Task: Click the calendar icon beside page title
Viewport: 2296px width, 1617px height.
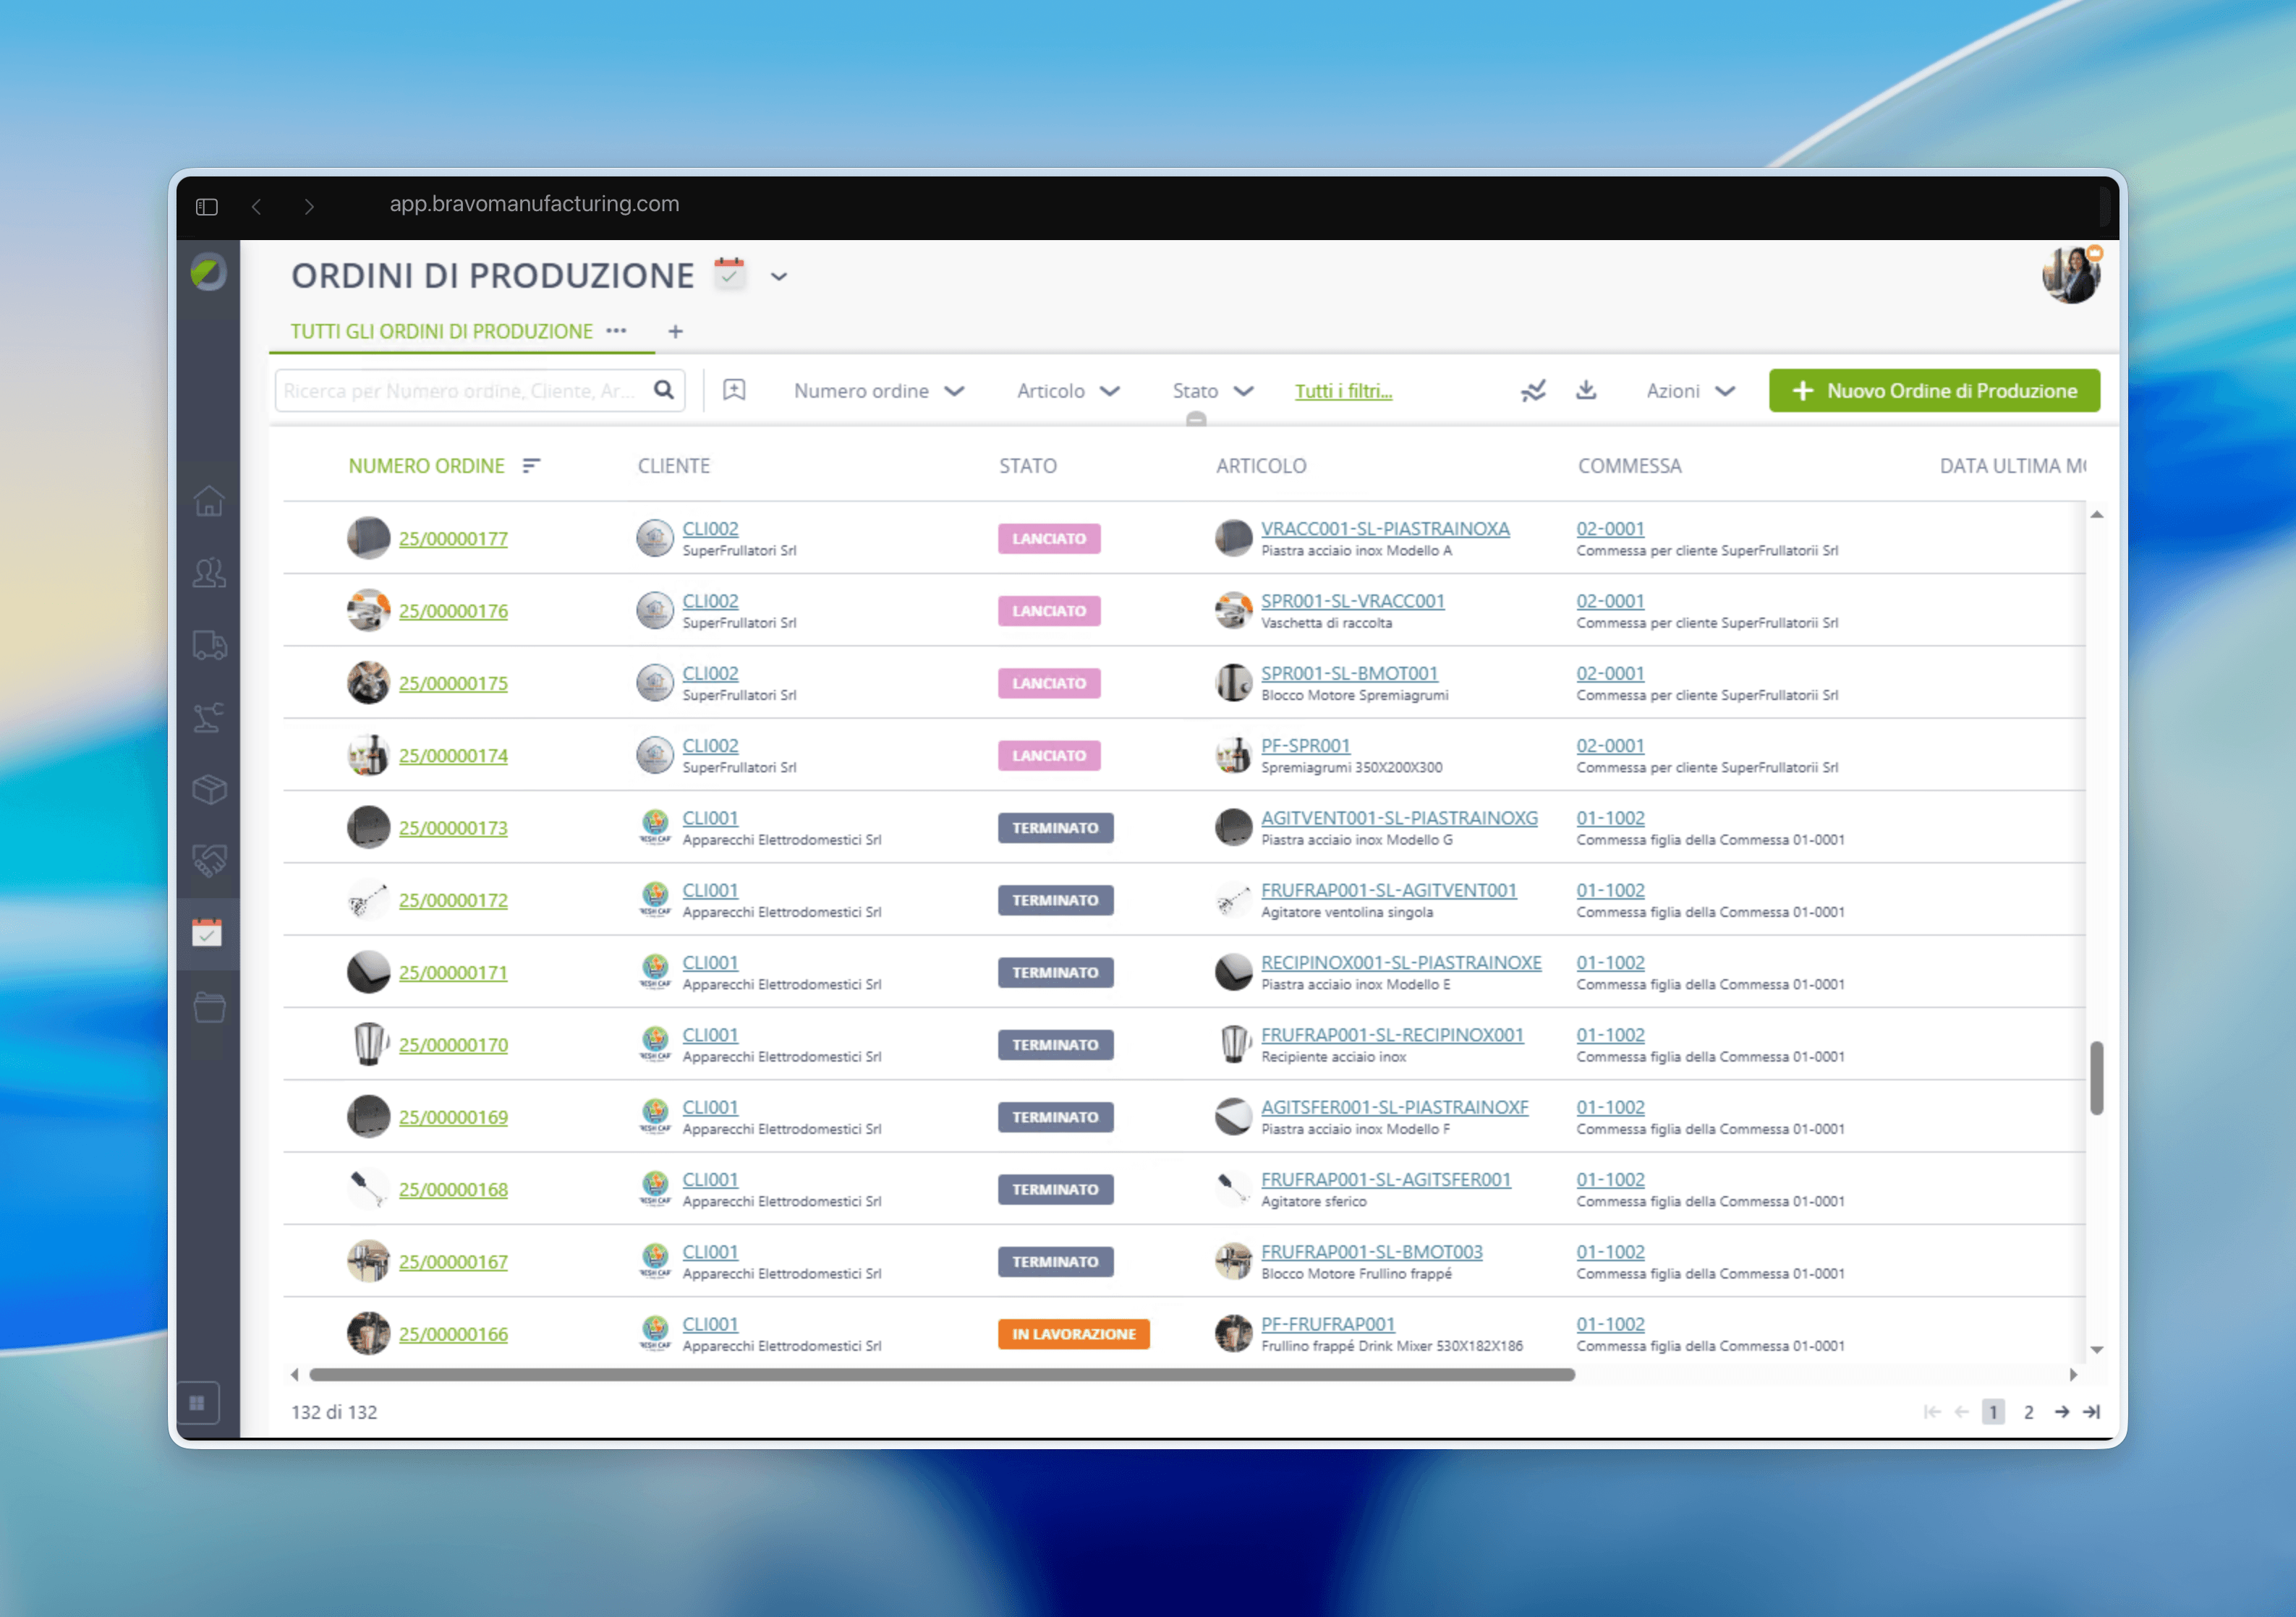Action: 729,273
